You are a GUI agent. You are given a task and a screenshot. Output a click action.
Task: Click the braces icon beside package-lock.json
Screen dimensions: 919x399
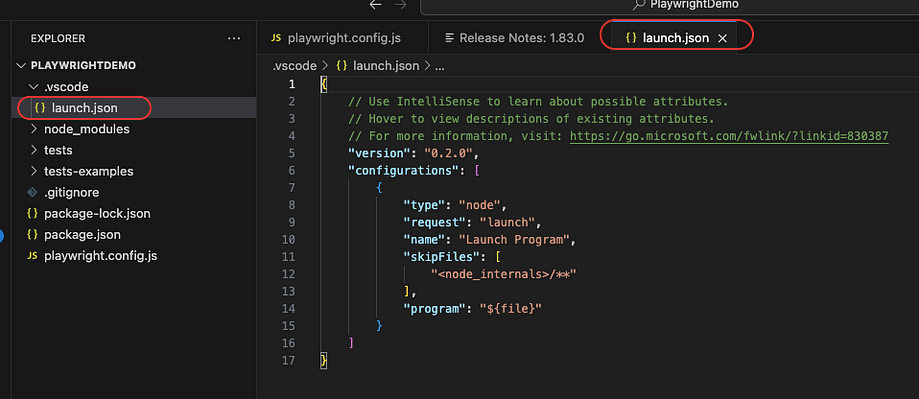33,213
